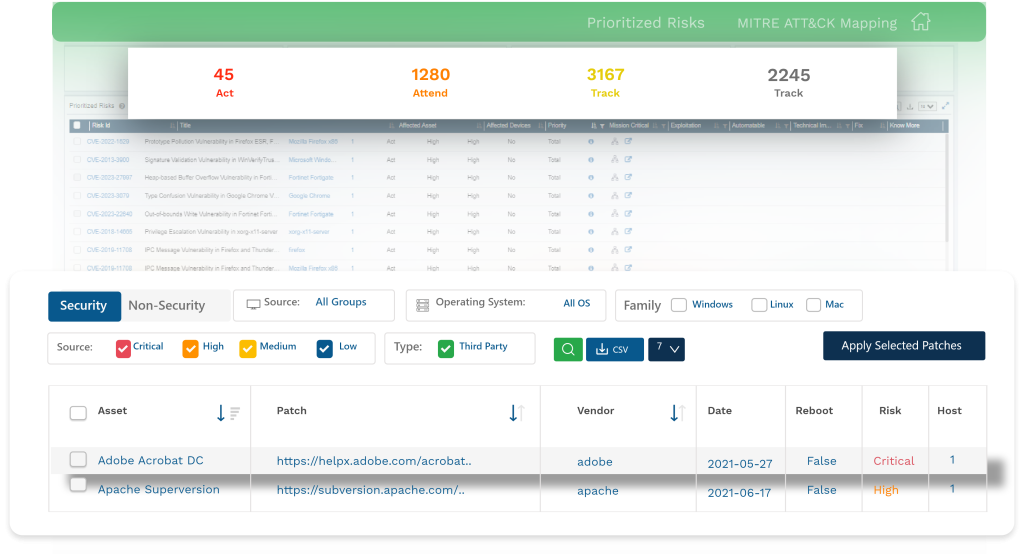The height and width of the screenshot is (554, 1024).
Task: Switch to the Non-Security tab
Action: point(166,306)
